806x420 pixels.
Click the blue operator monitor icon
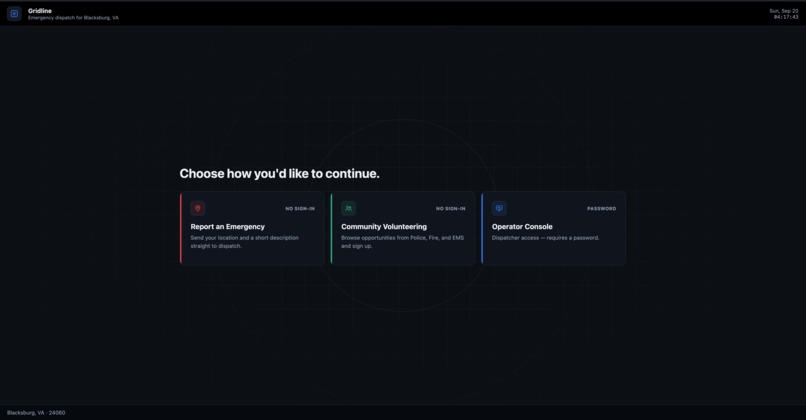[x=499, y=208]
